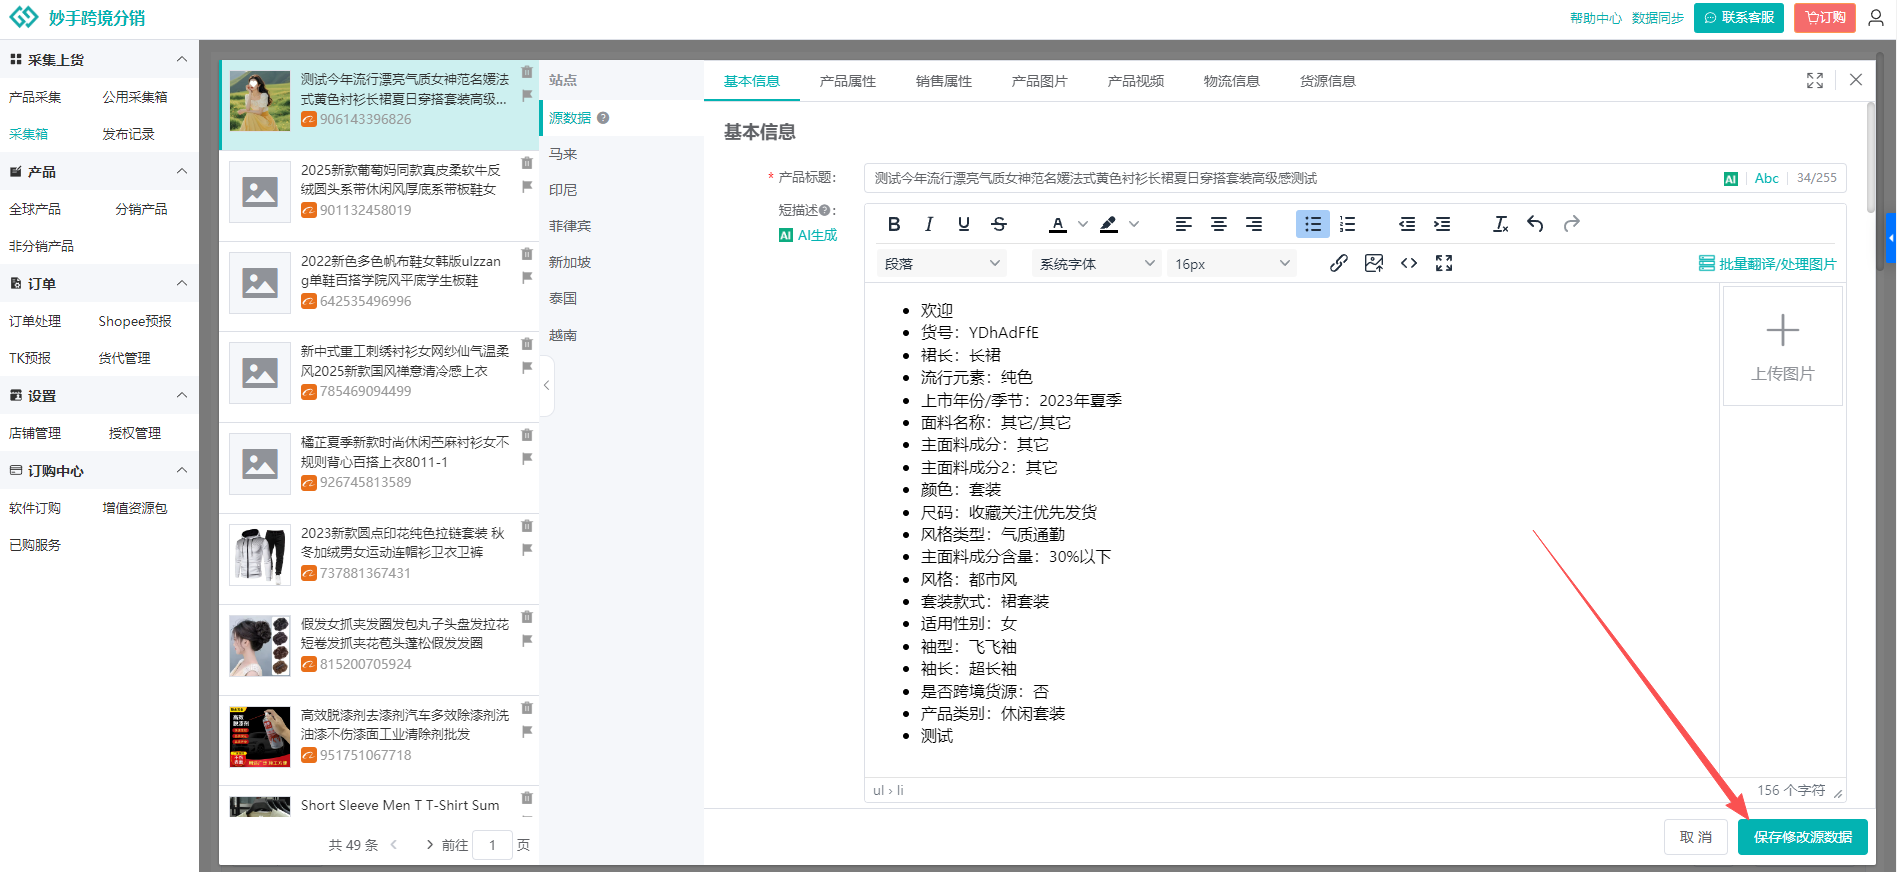The height and width of the screenshot is (872, 1897).
Task: Toggle the bulleted list button
Action: 1312,224
